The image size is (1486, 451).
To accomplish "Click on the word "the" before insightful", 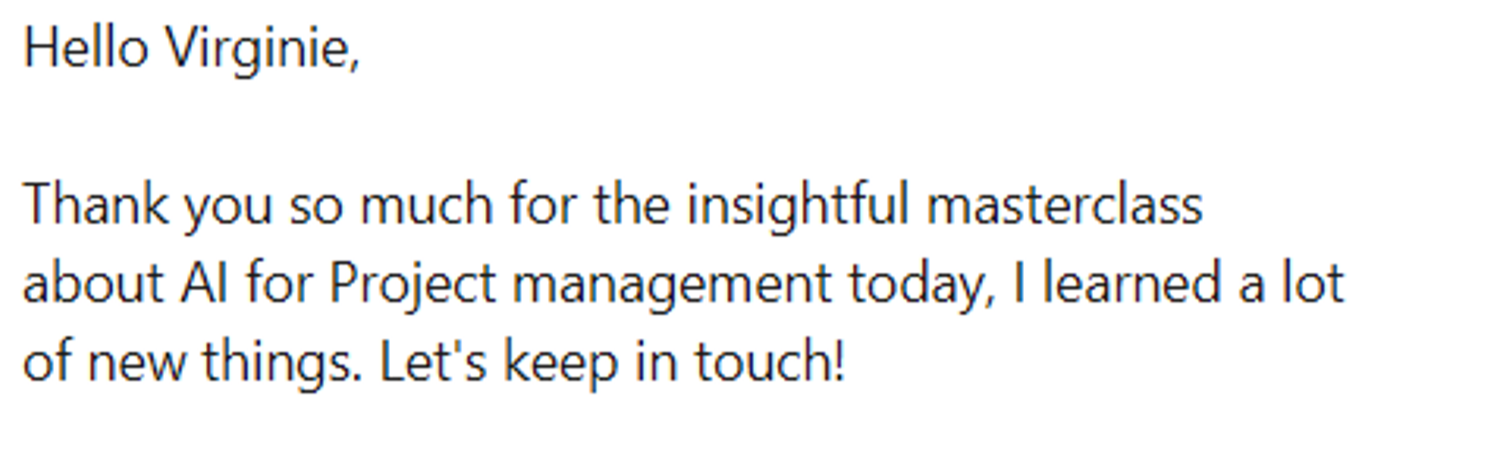I will click(631, 205).
